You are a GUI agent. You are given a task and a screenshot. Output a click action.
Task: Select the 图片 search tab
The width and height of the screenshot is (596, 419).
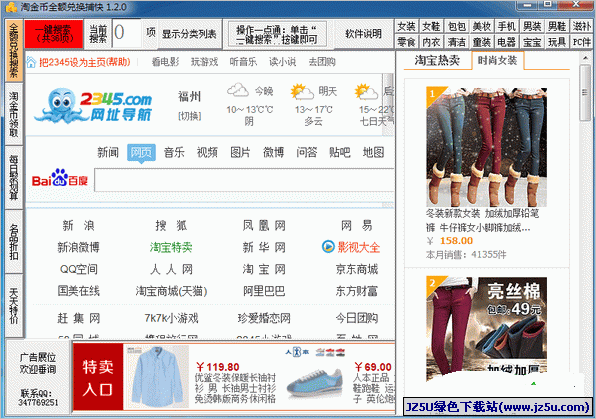coord(240,152)
